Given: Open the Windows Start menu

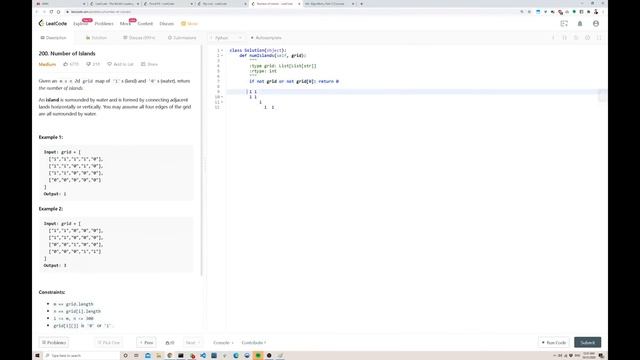Looking at the screenshot, I should (x=37, y=356).
